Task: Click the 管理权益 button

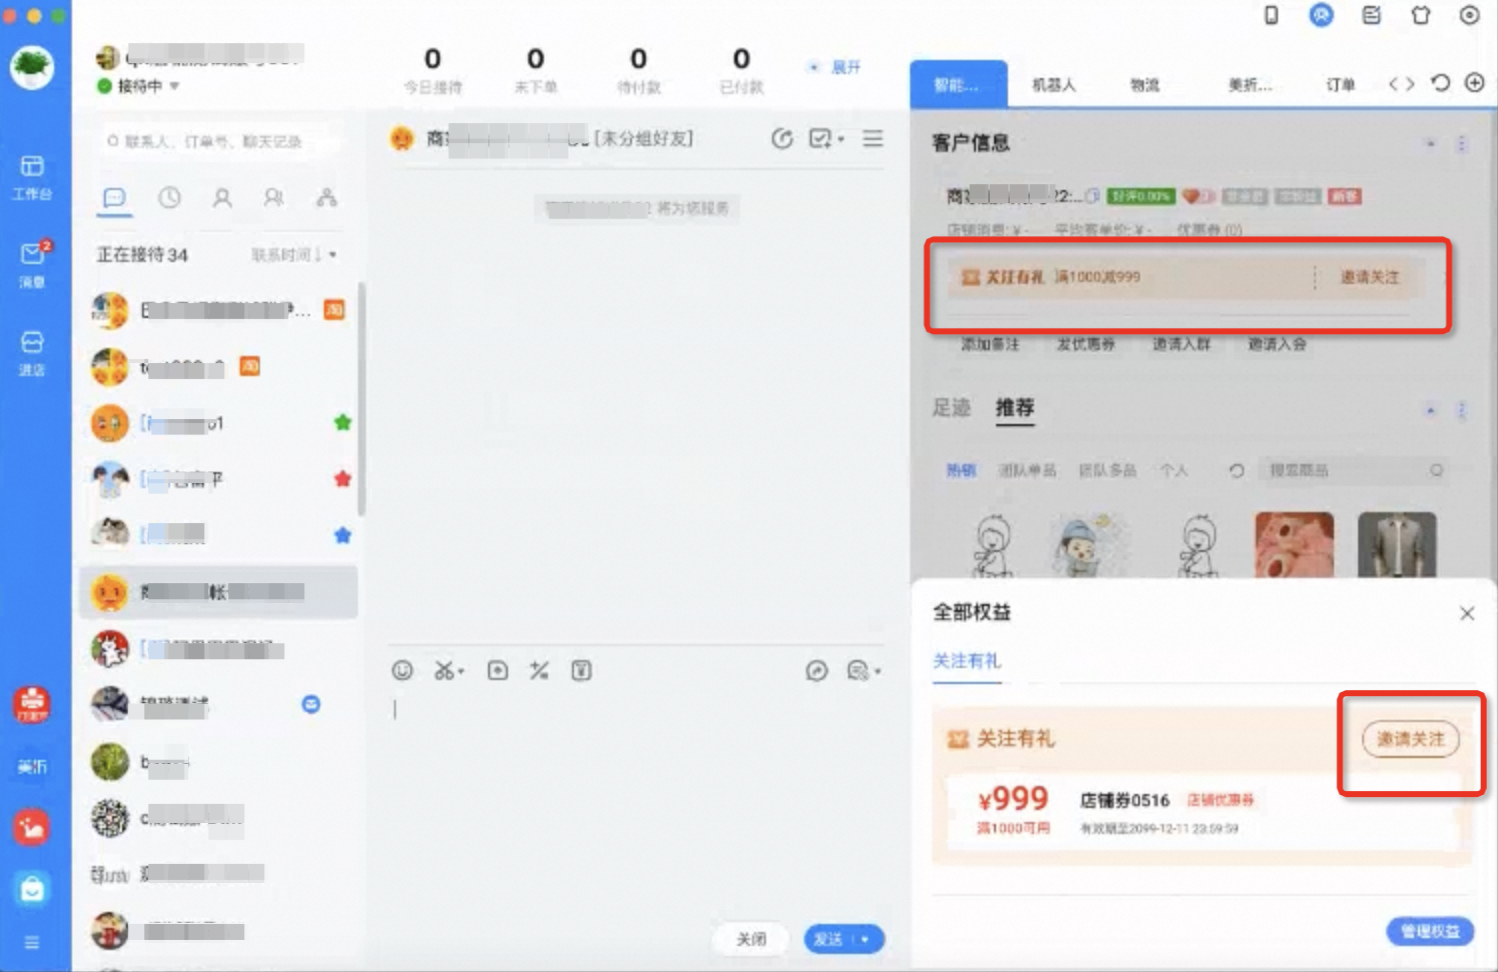Action: click(x=1430, y=931)
